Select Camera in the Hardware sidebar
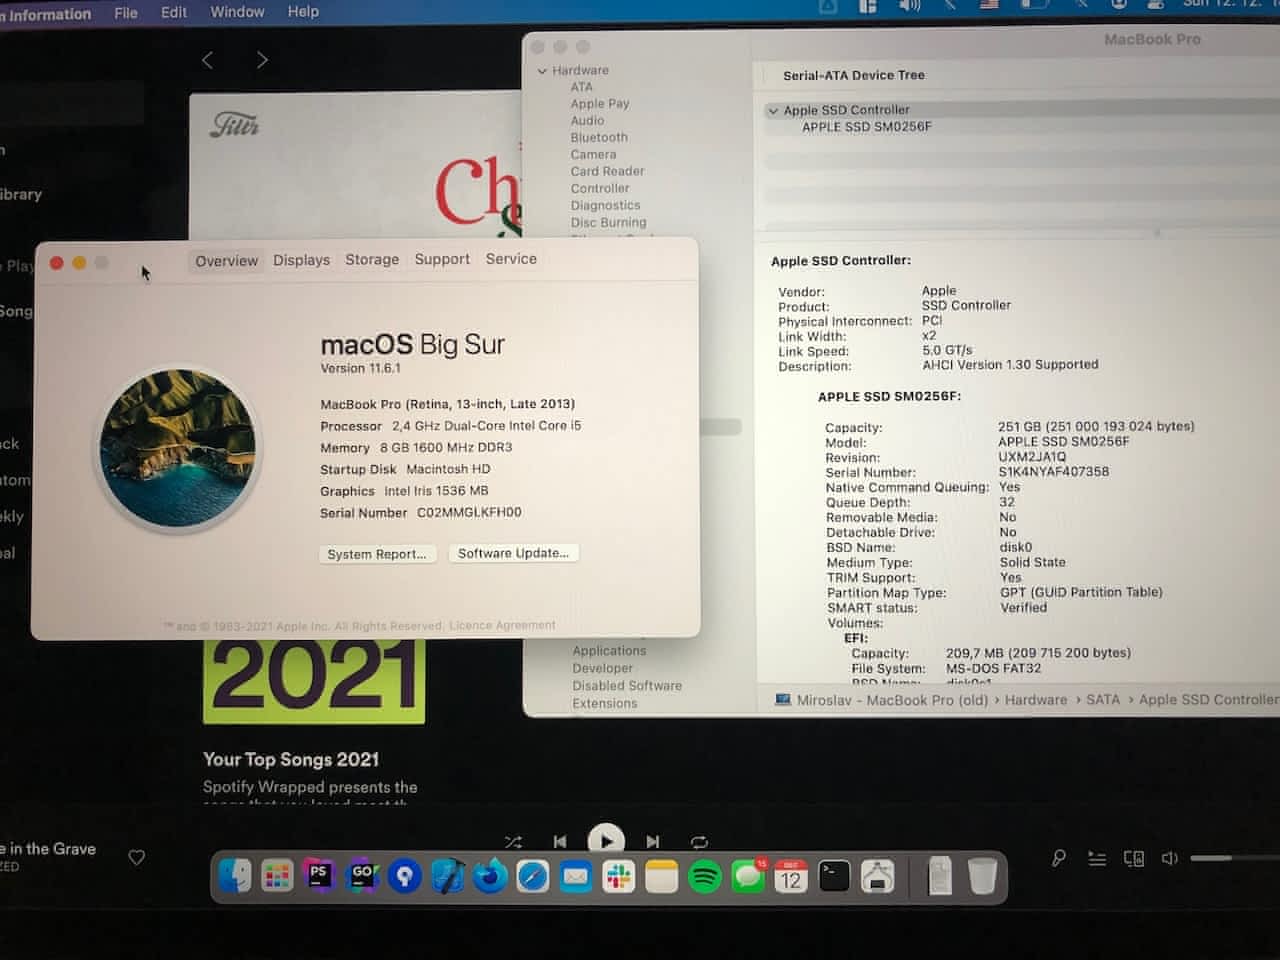This screenshot has width=1280, height=960. point(593,155)
